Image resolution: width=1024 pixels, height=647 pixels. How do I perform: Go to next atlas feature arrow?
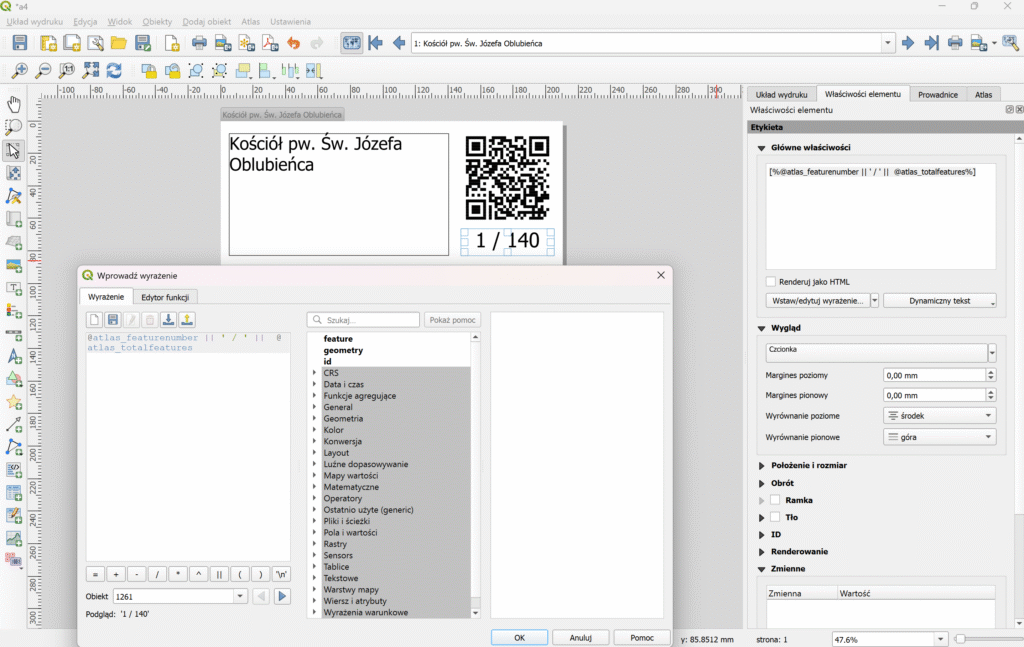pos(908,43)
